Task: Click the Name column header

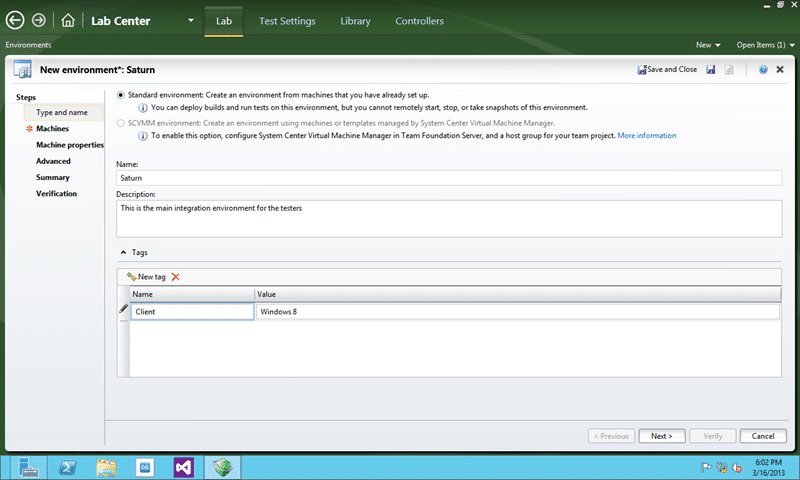Action: pyautogui.click(x=192, y=294)
